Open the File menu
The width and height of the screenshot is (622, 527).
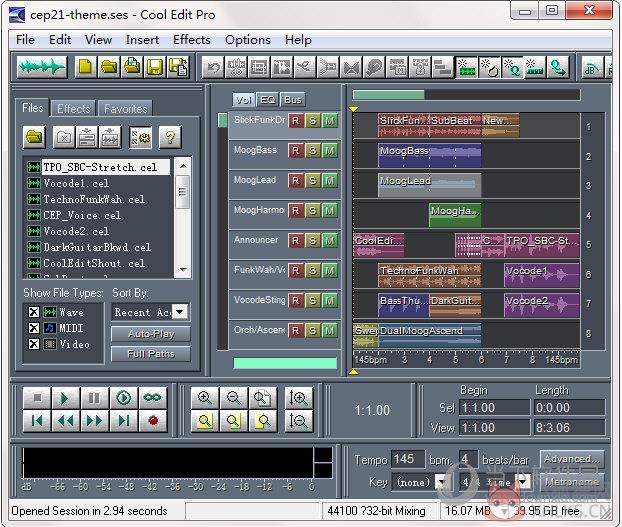pyautogui.click(x=25, y=40)
